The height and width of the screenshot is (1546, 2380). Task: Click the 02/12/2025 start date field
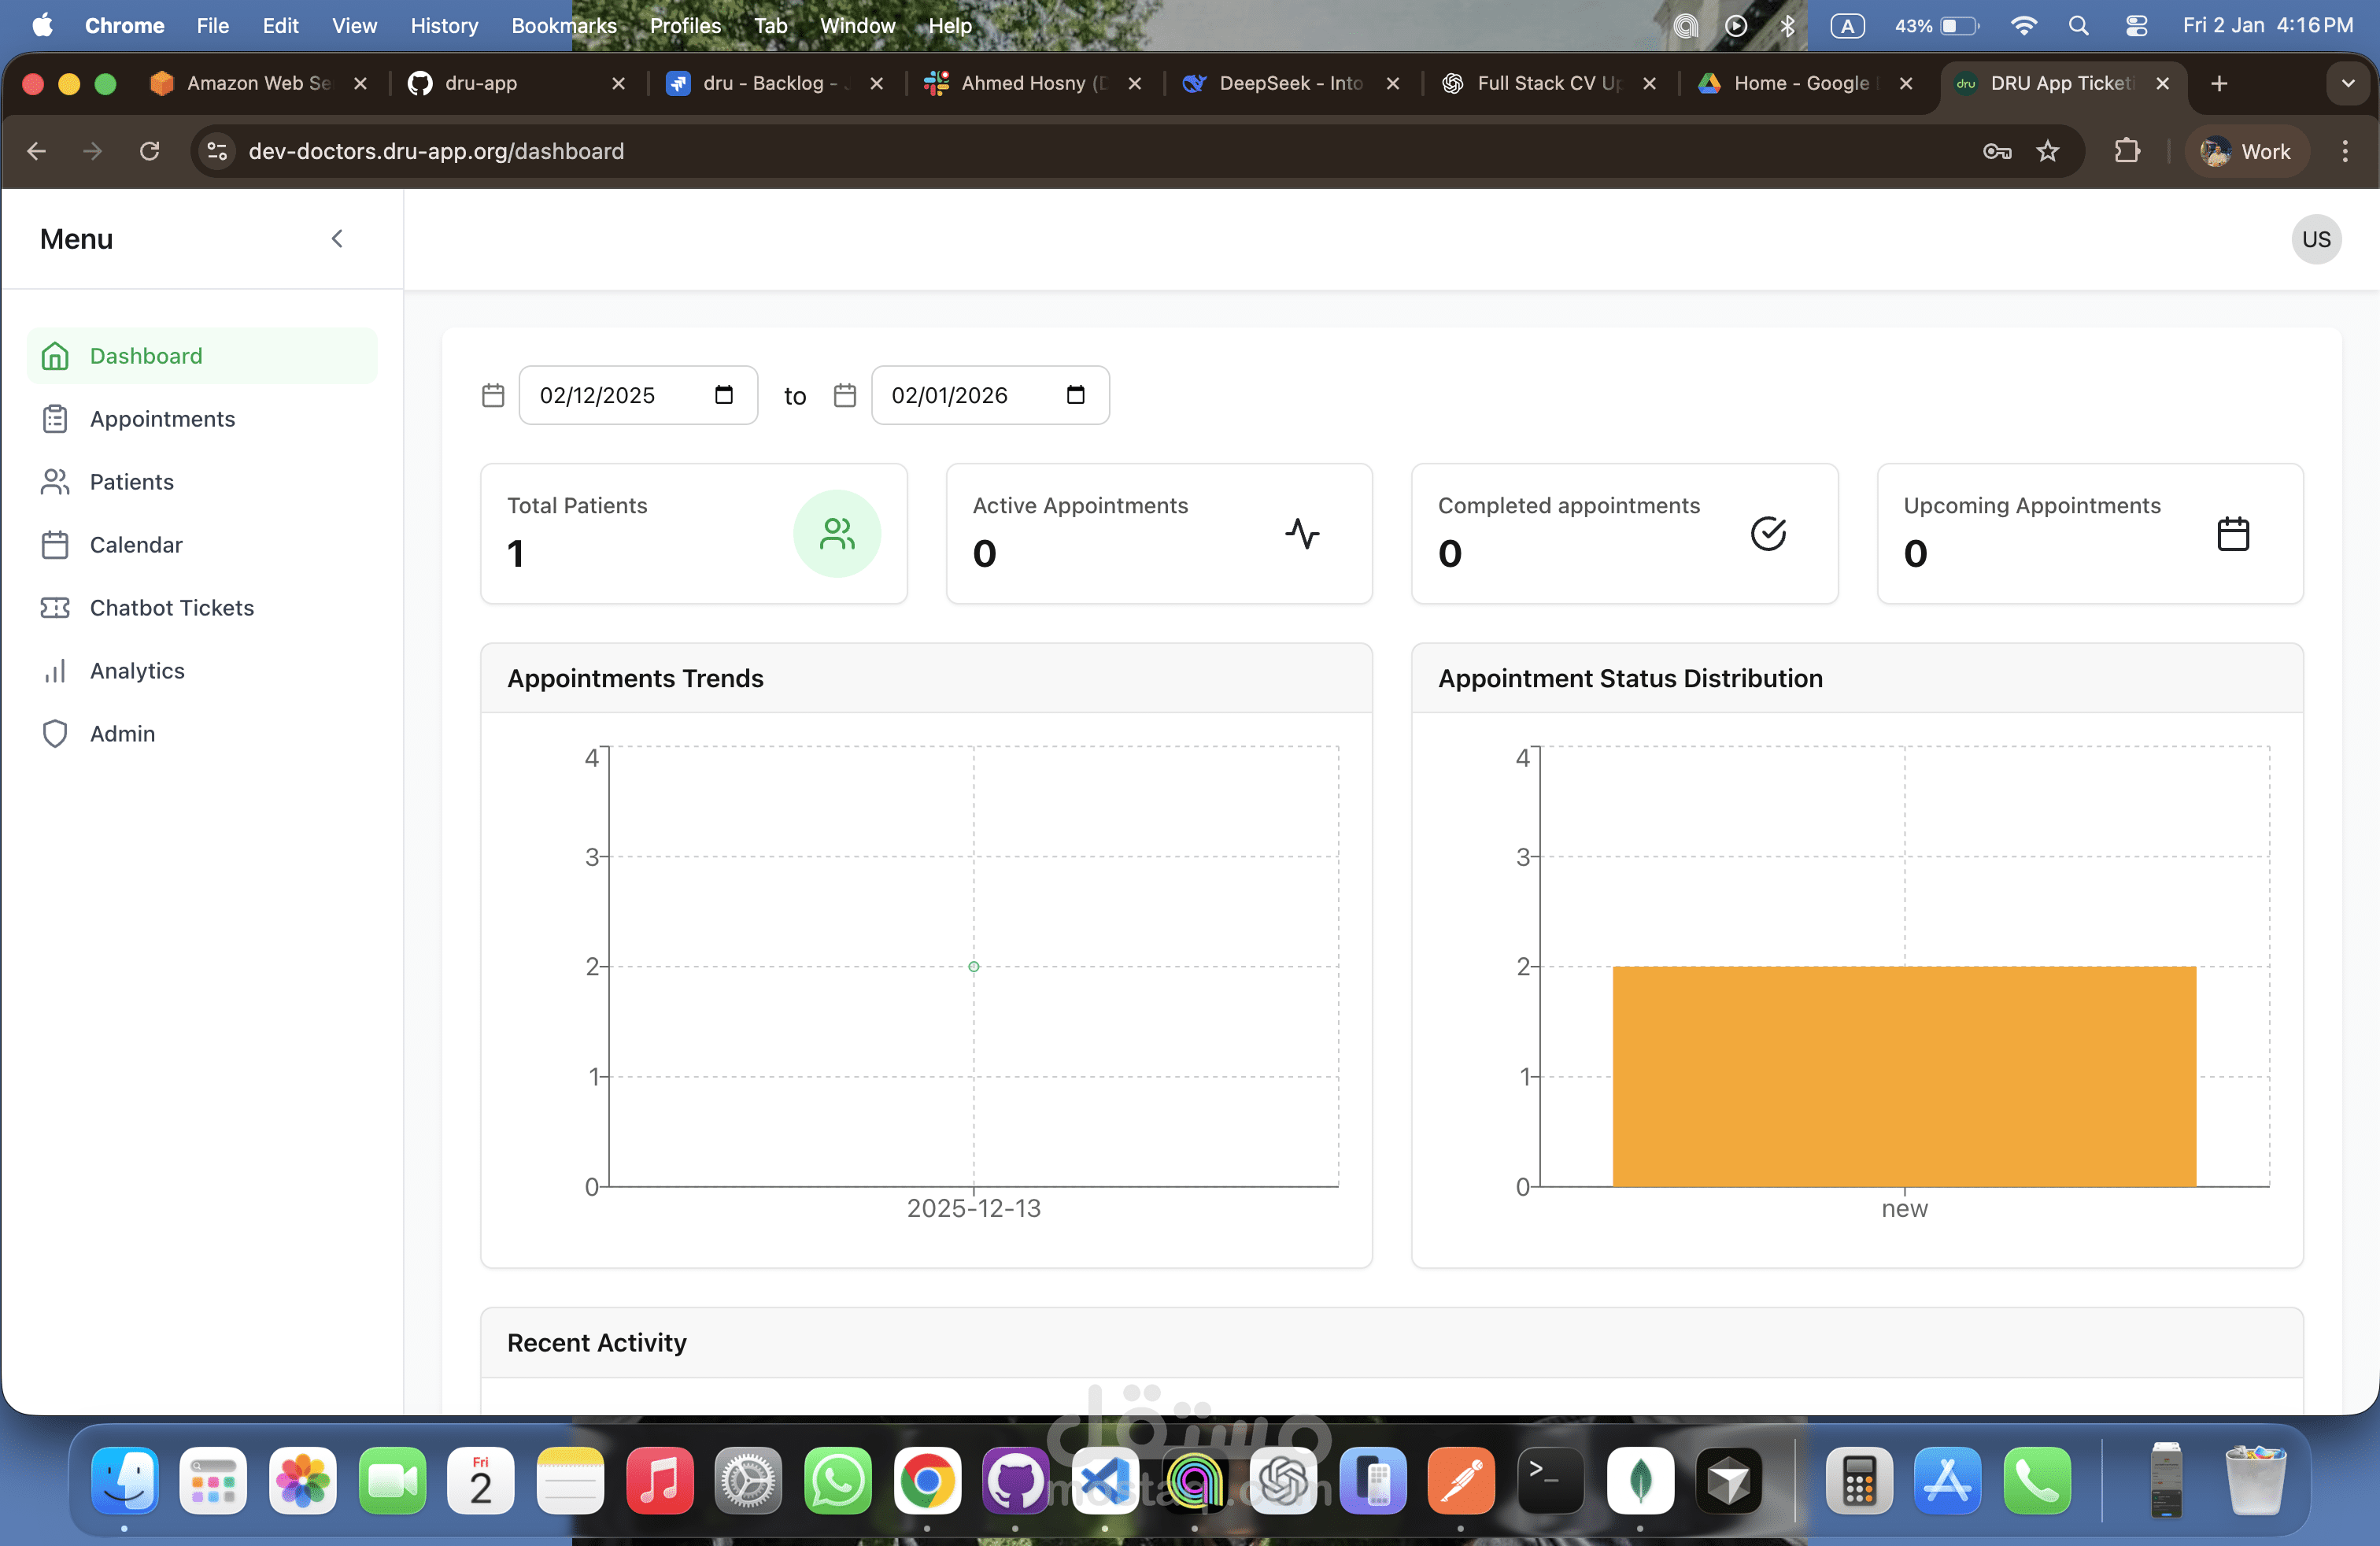[x=598, y=395]
